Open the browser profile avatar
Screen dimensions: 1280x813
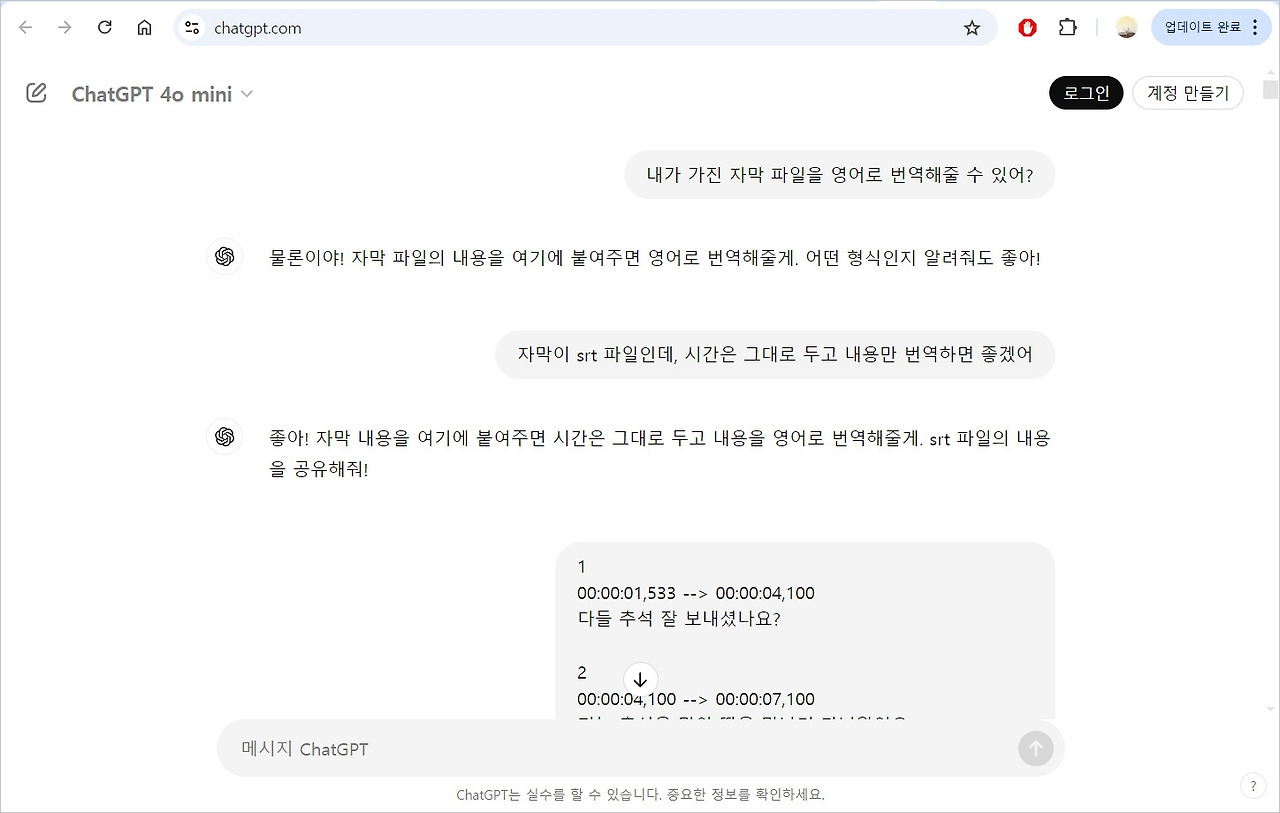(1127, 28)
